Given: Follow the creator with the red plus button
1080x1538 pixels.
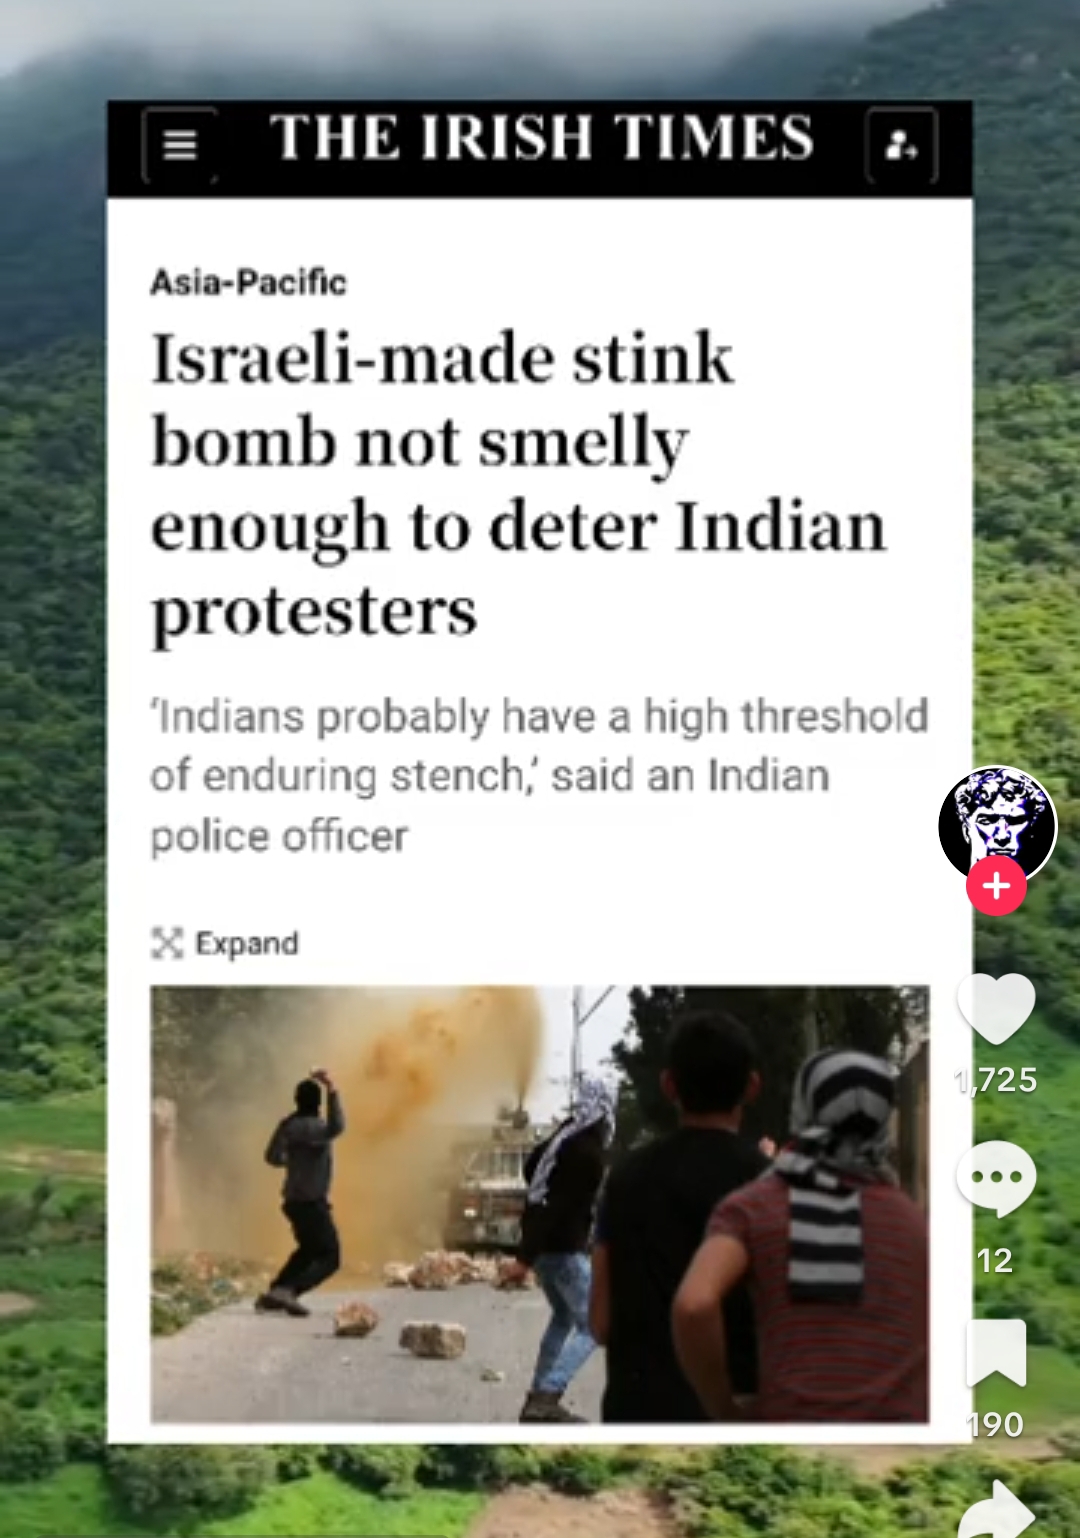Looking at the screenshot, I should coord(996,886).
